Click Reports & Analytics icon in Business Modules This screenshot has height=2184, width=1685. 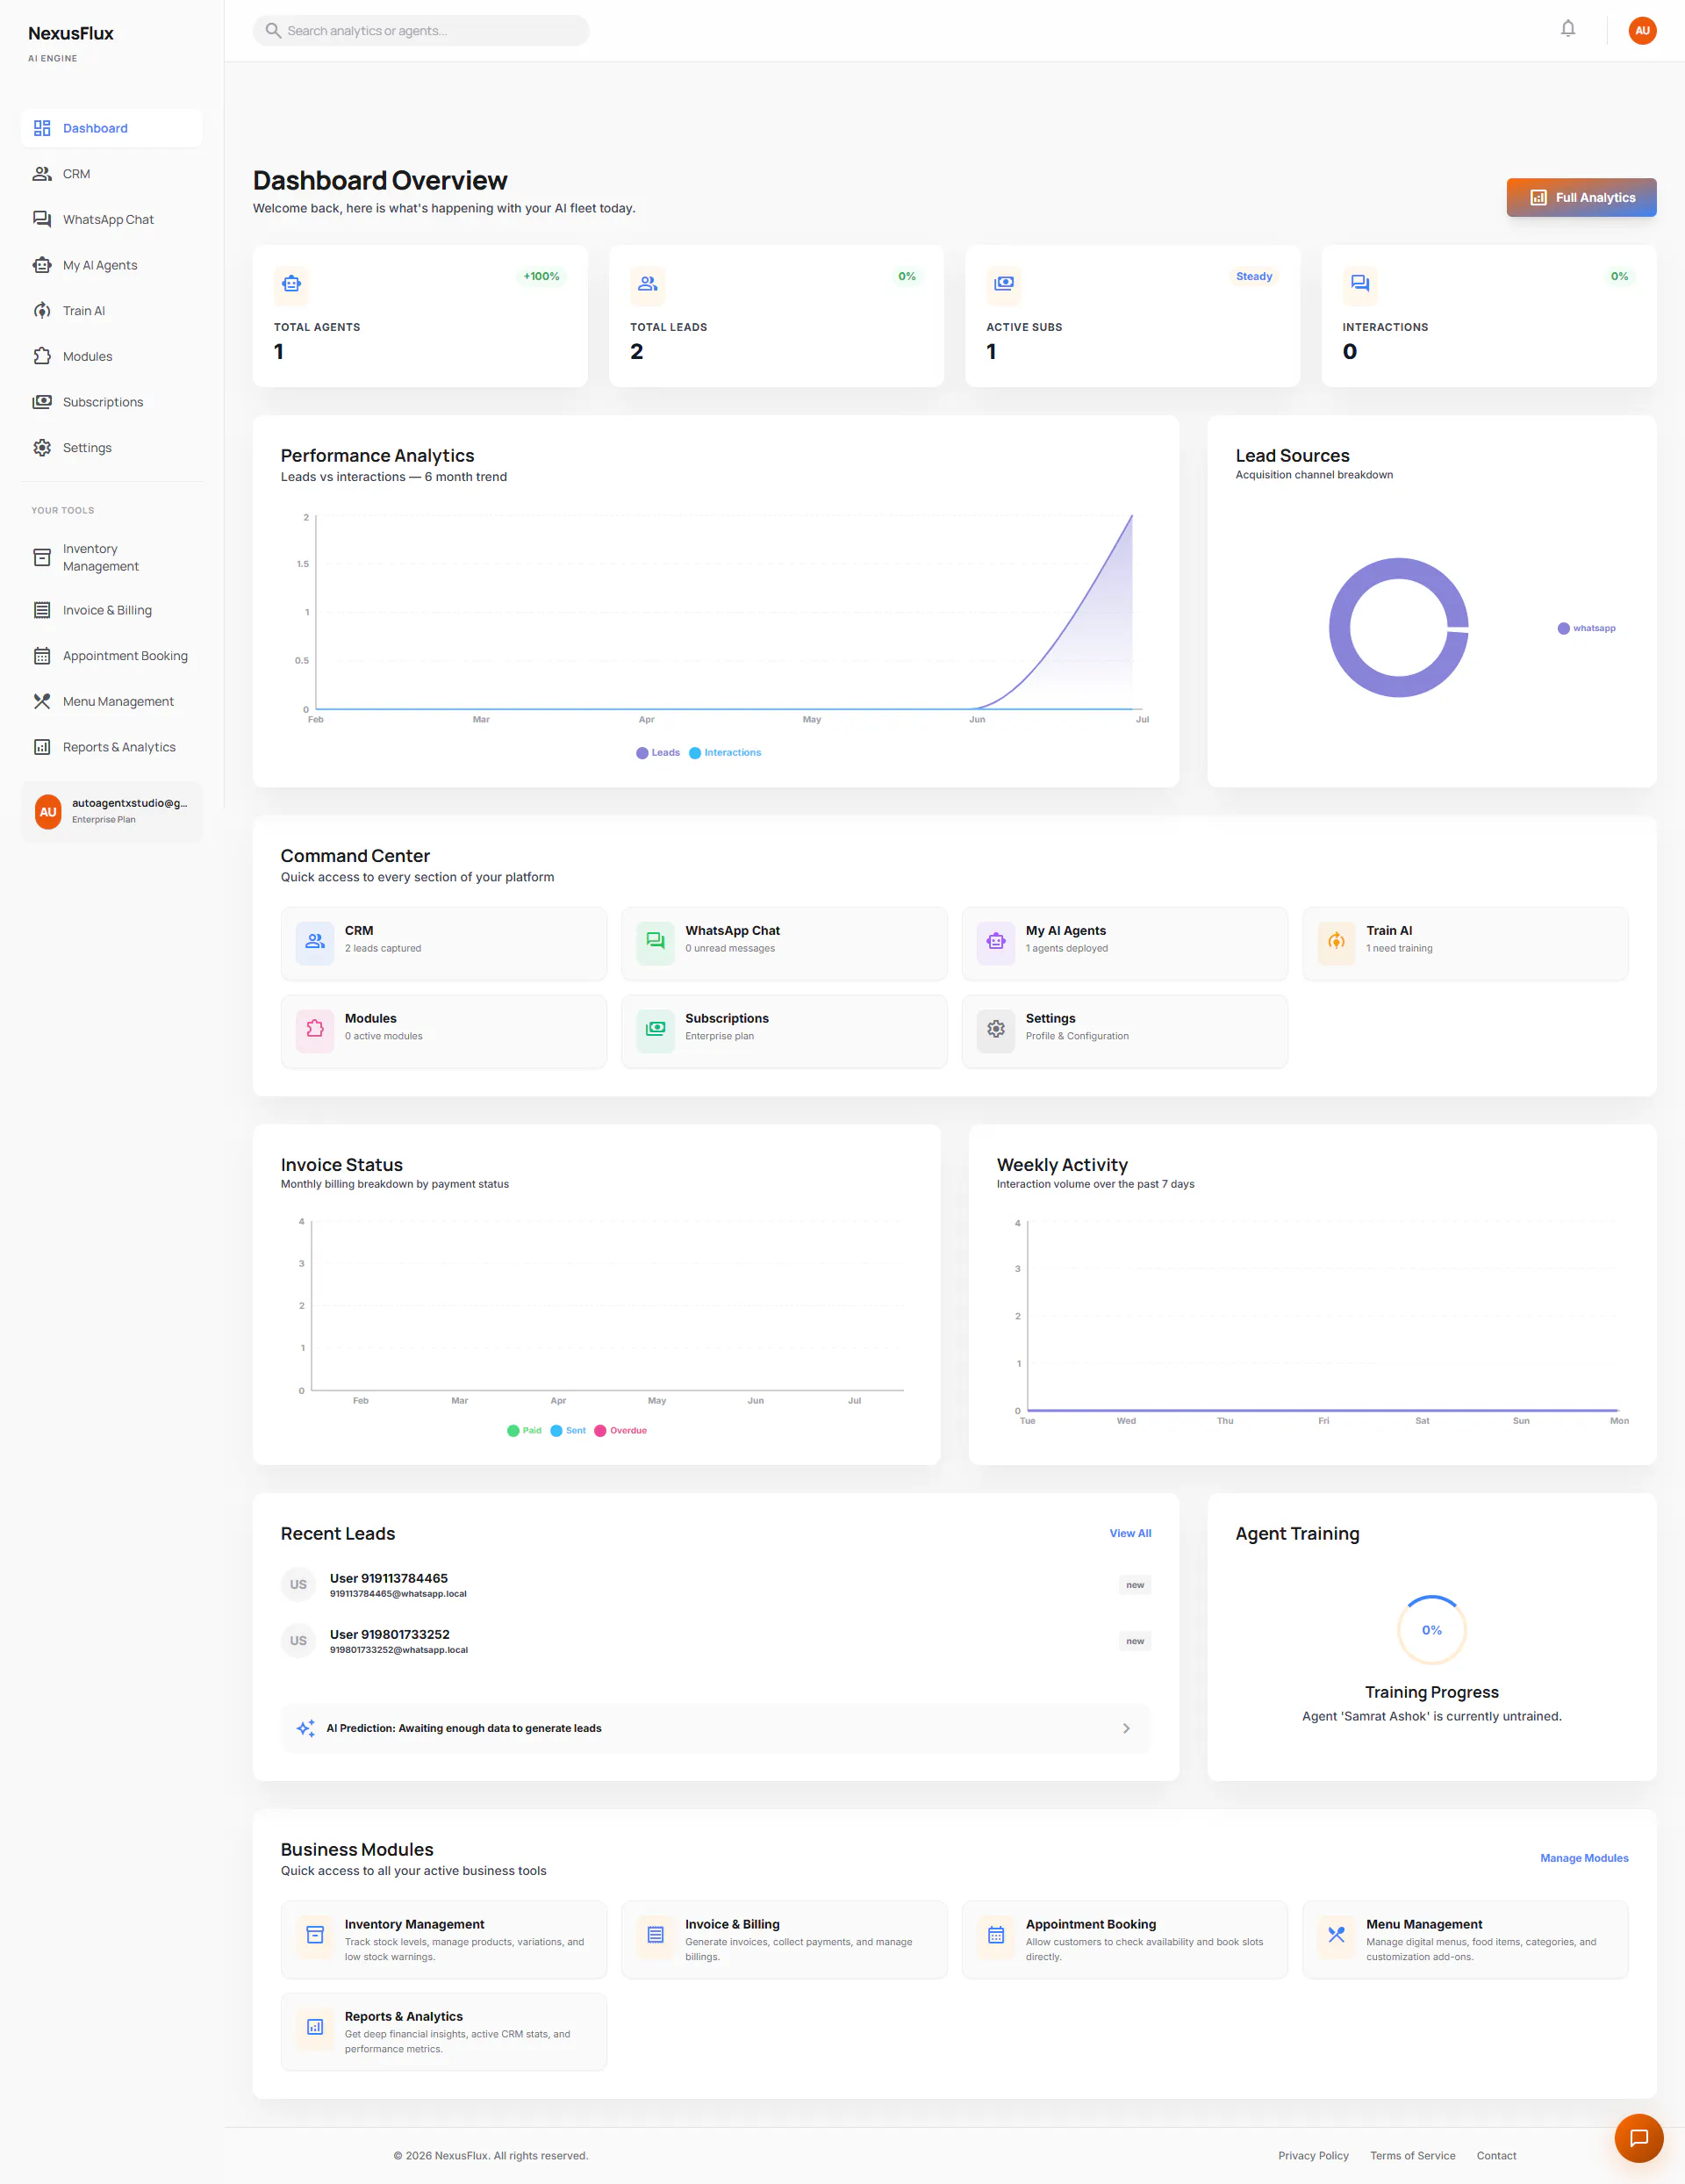(x=315, y=2027)
